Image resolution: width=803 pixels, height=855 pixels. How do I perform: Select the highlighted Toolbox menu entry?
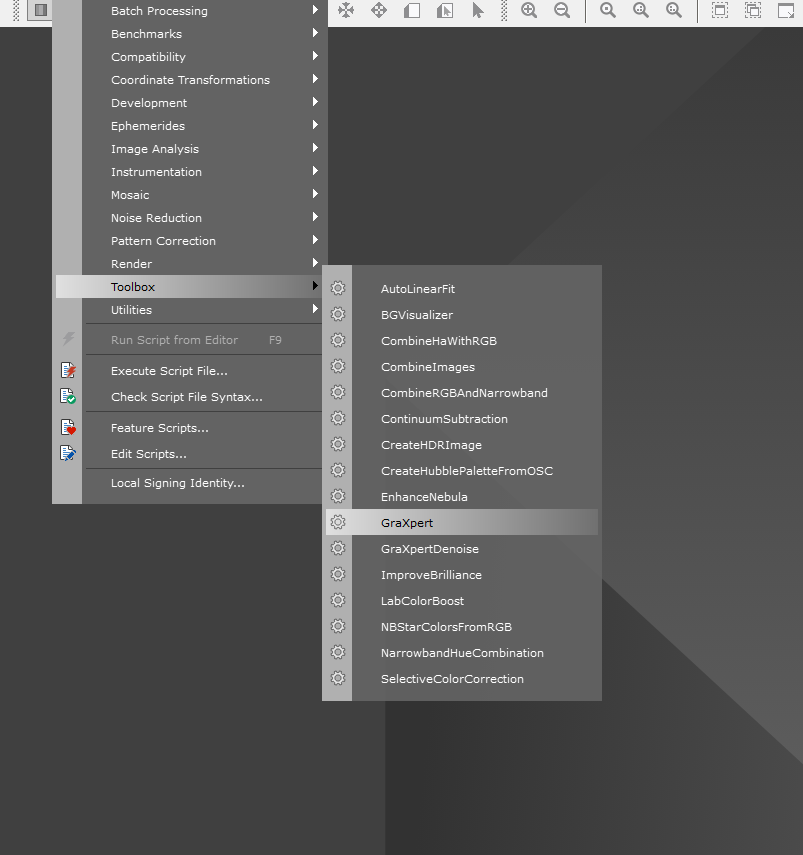click(189, 286)
